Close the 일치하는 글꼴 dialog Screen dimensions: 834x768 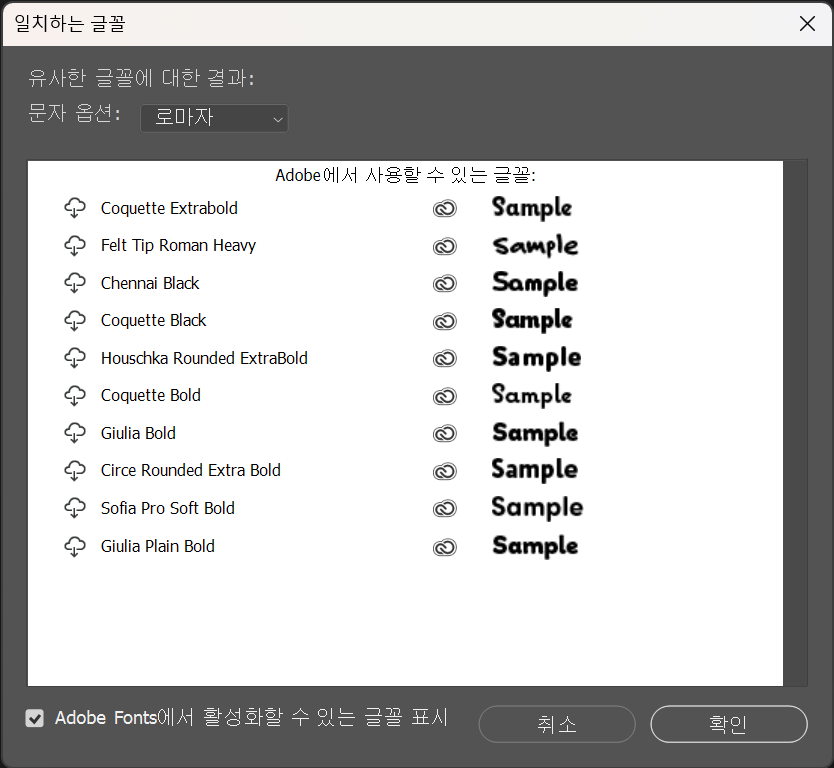[x=807, y=23]
